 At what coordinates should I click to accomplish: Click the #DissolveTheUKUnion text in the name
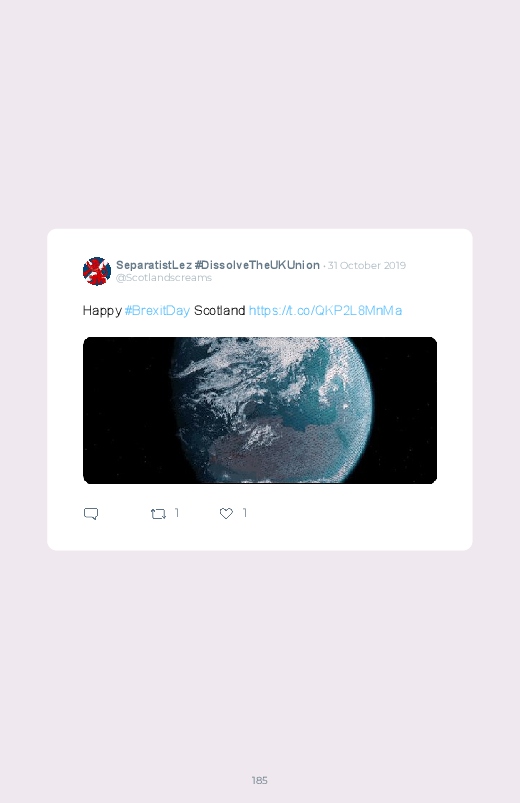tap(257, 265)
